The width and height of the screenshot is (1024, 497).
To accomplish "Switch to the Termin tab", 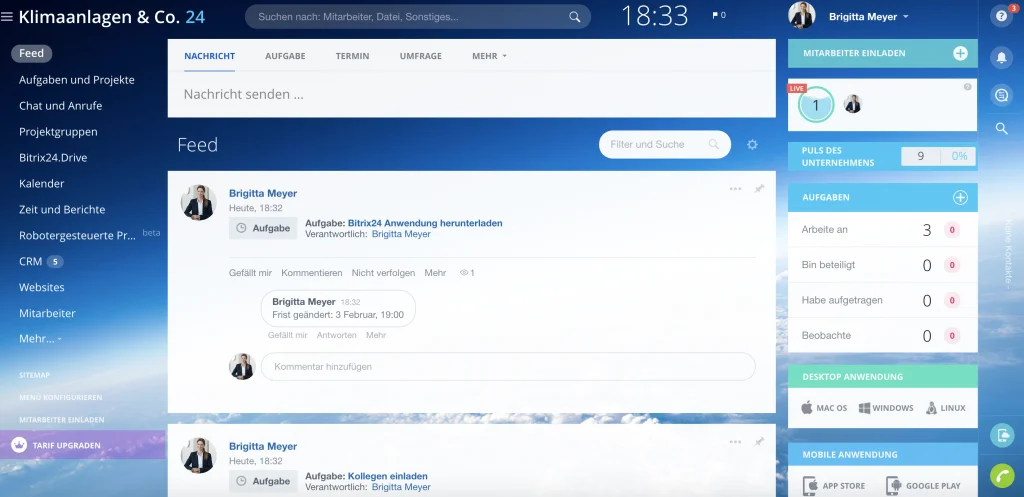I will coord(353,56).
